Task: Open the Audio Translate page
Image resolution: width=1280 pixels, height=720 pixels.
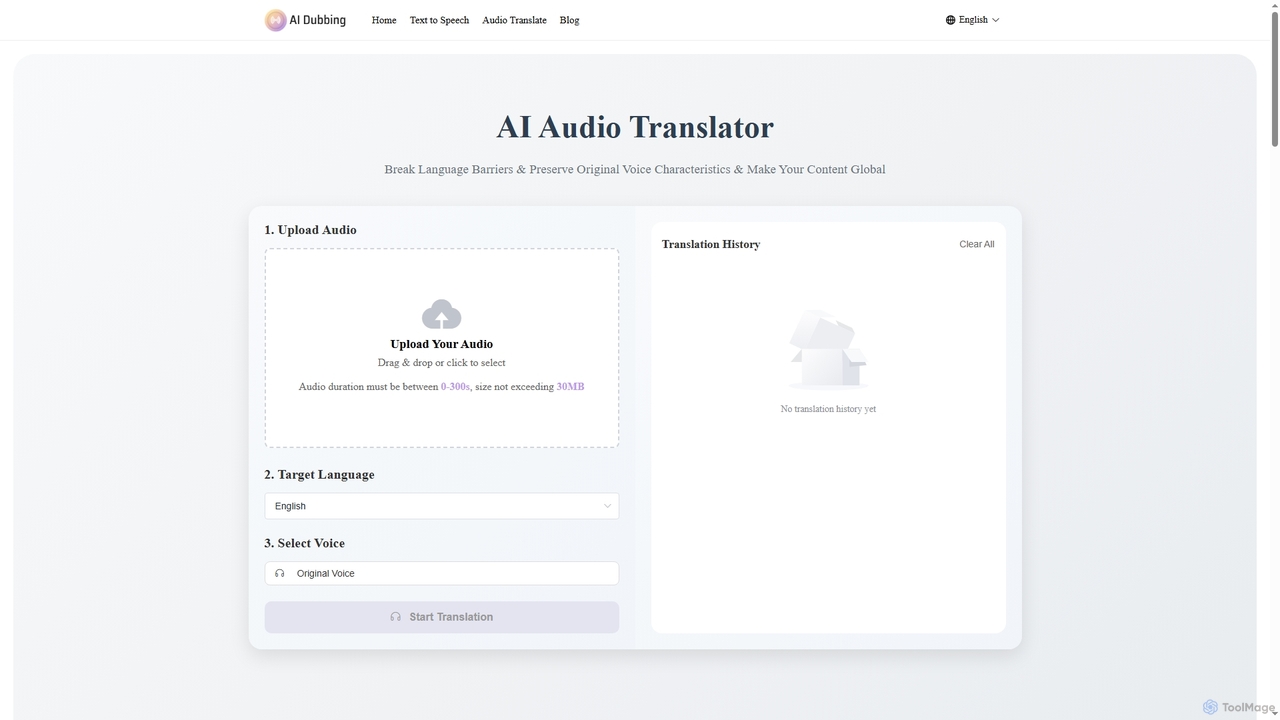Action: coord(514,20)
